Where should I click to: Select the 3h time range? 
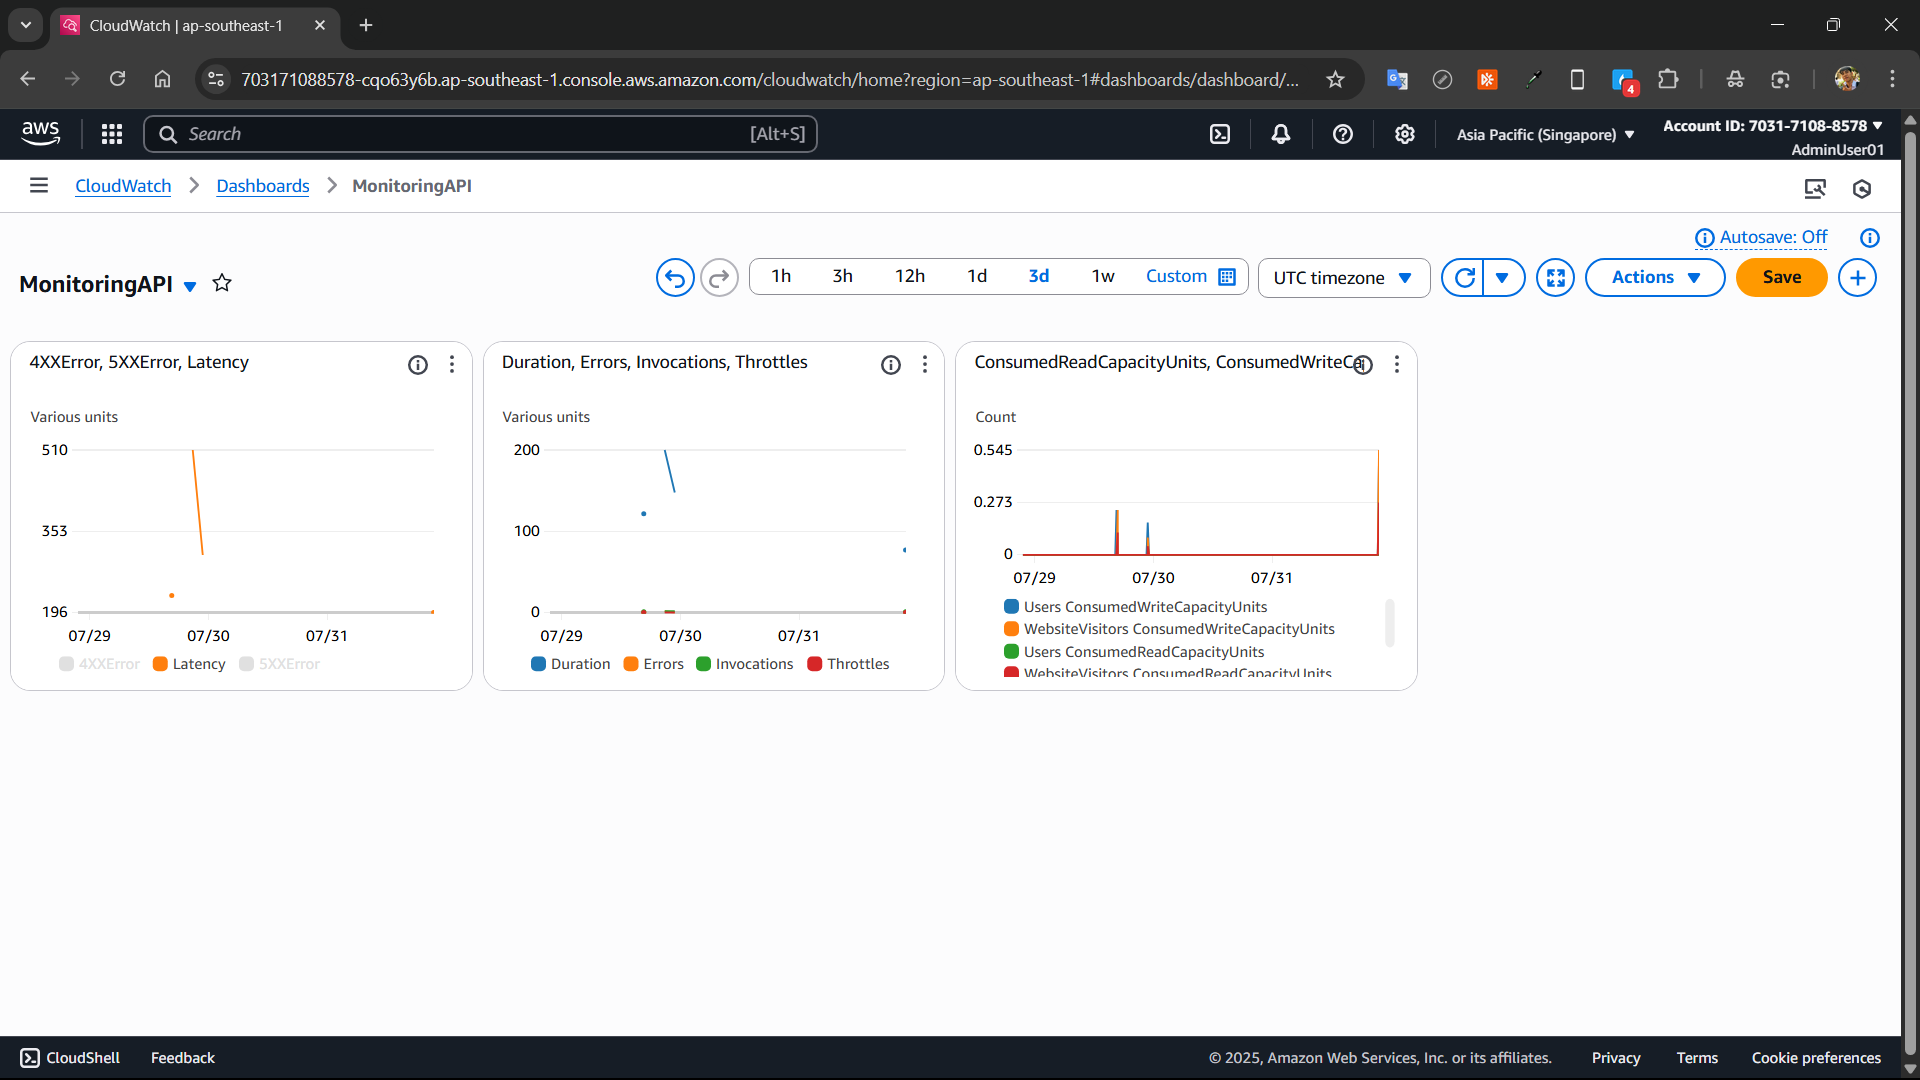tap(843, 276)
